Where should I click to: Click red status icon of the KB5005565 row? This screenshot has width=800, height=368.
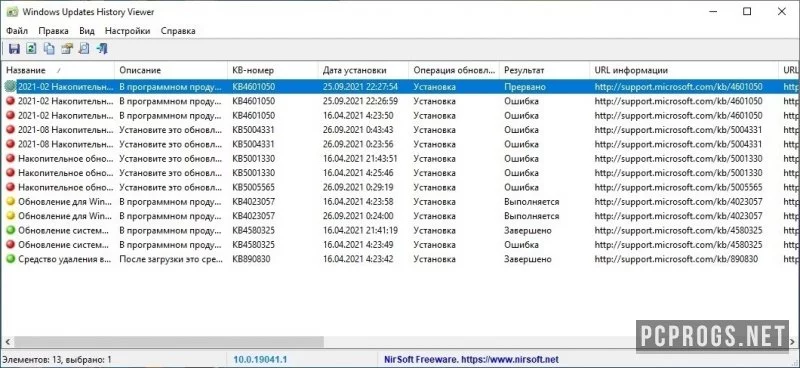pyautogui.click(x=10, y=187)
